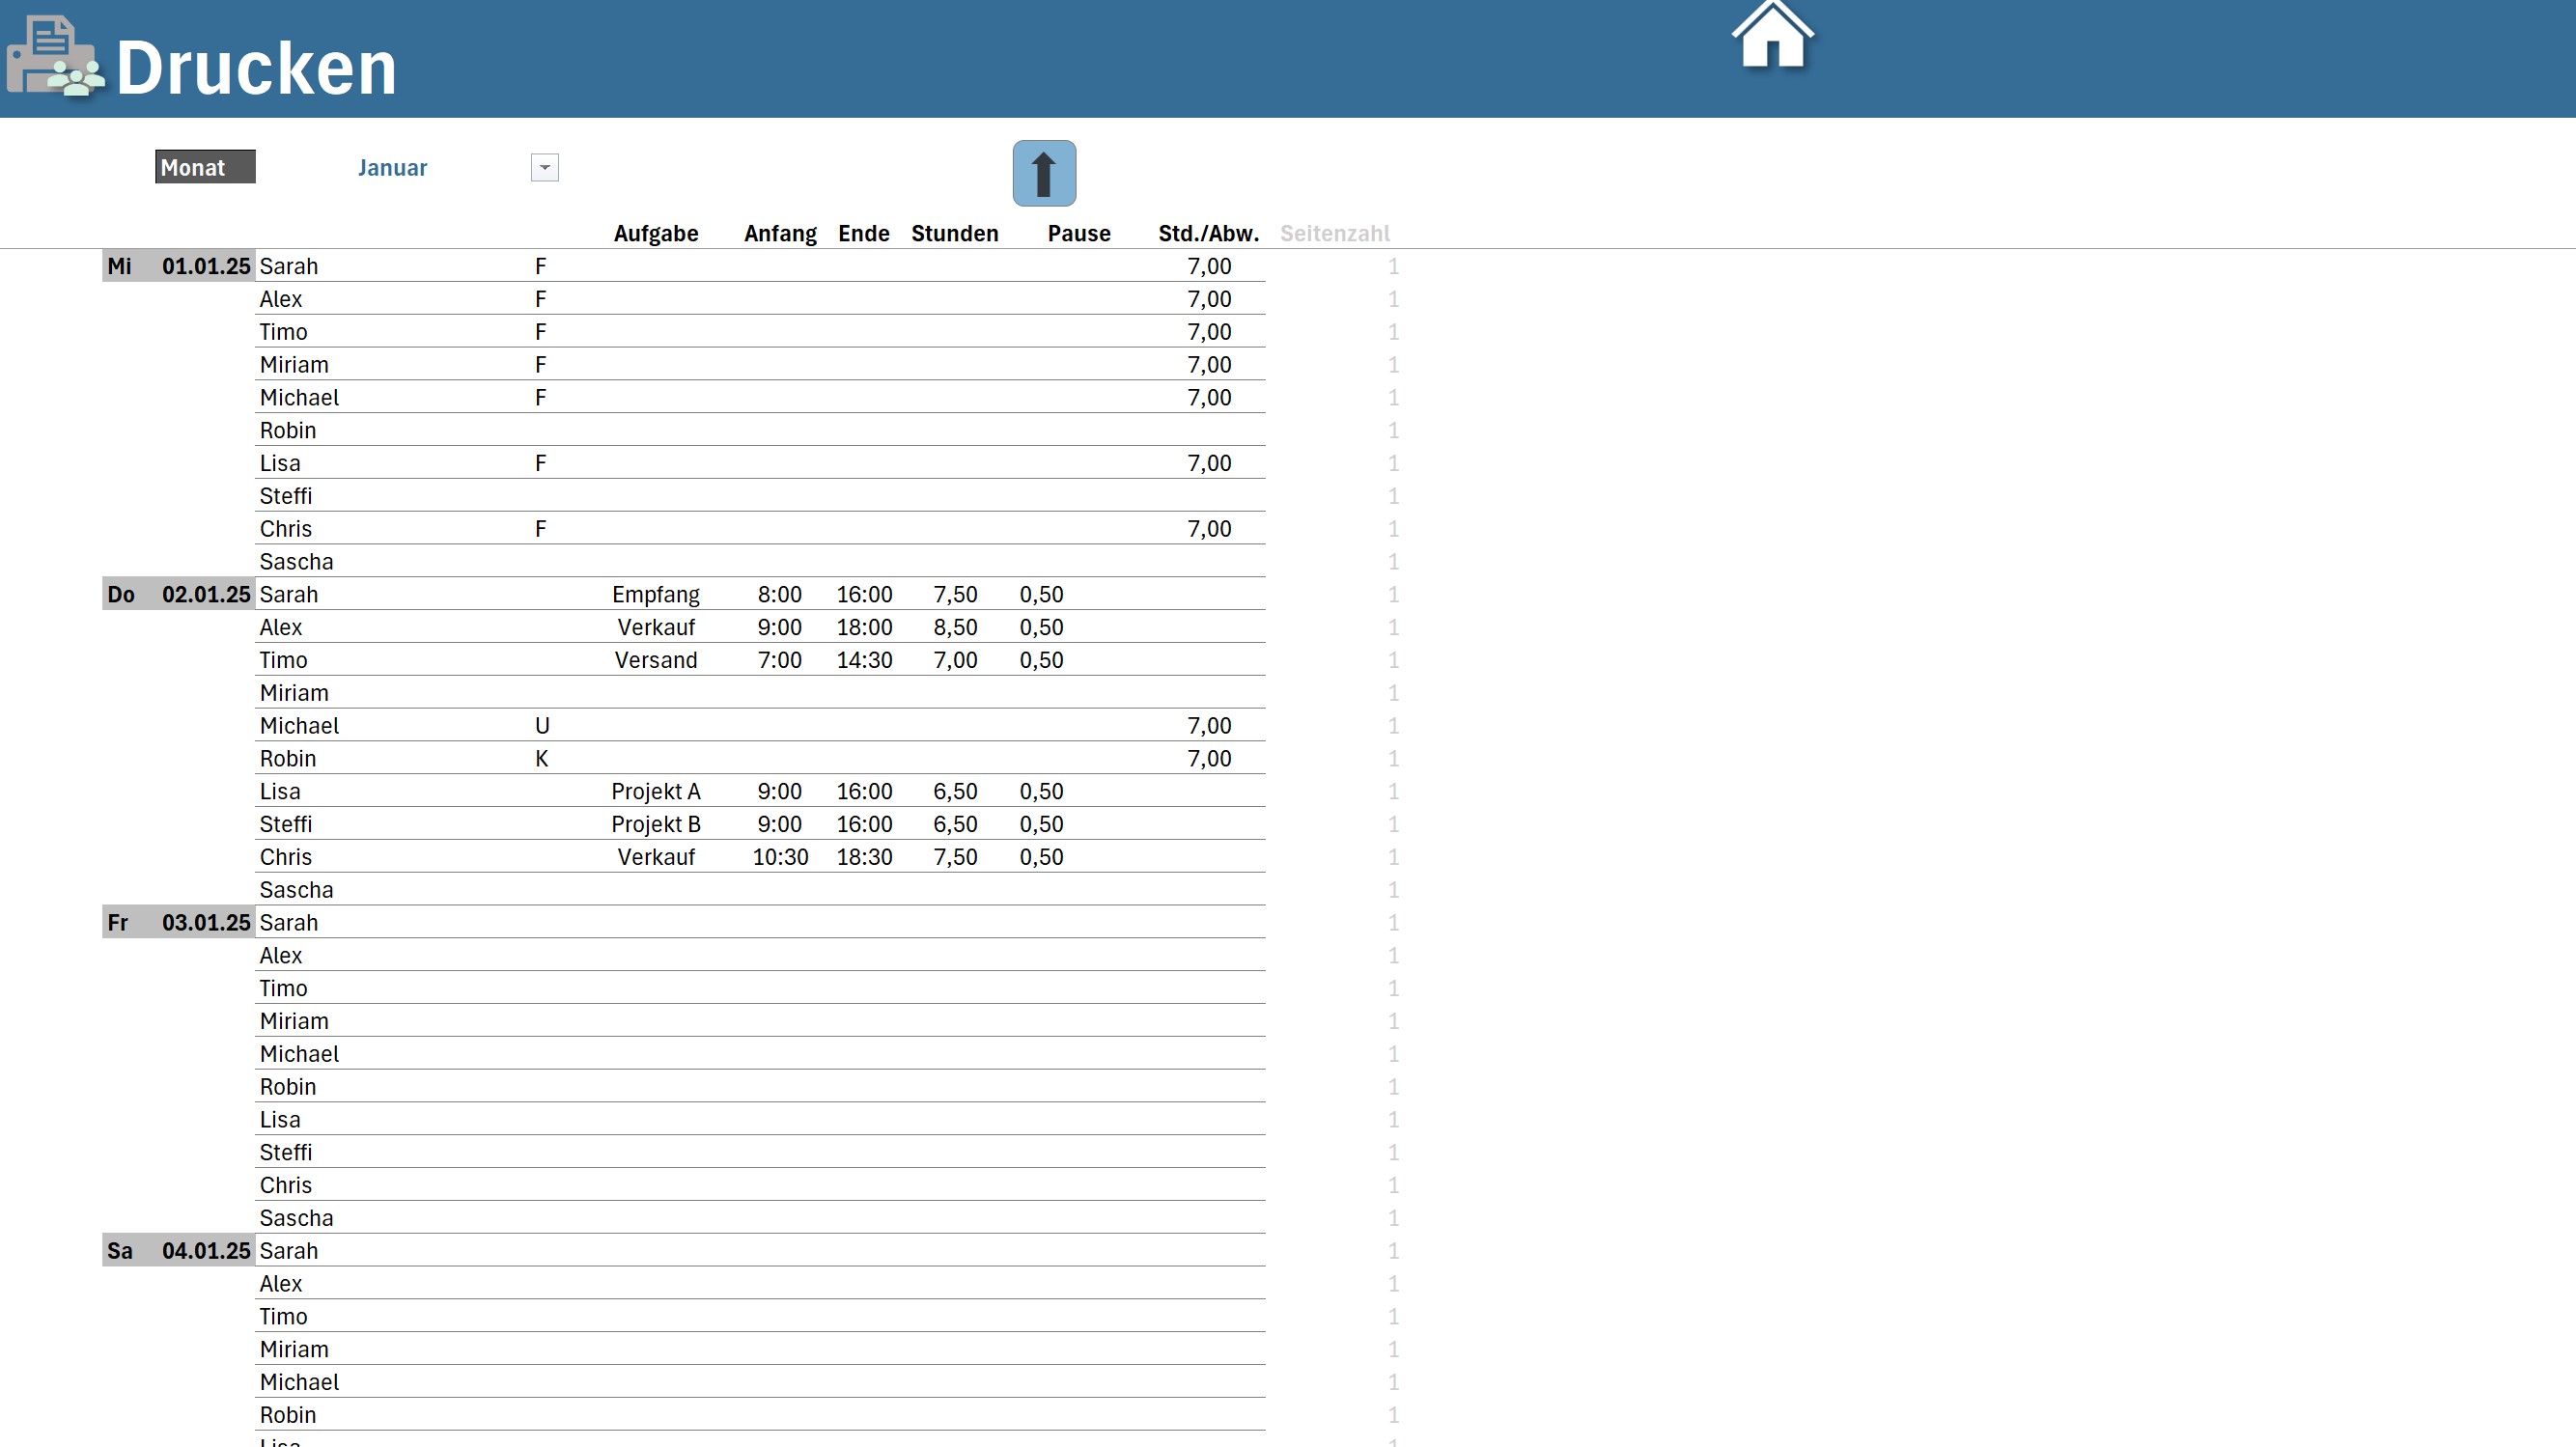This screenshot has width=2576, height=1447.
Task: Click the 03.01.25 date cell
Action: pyautogui.click(x=205, y=922)
